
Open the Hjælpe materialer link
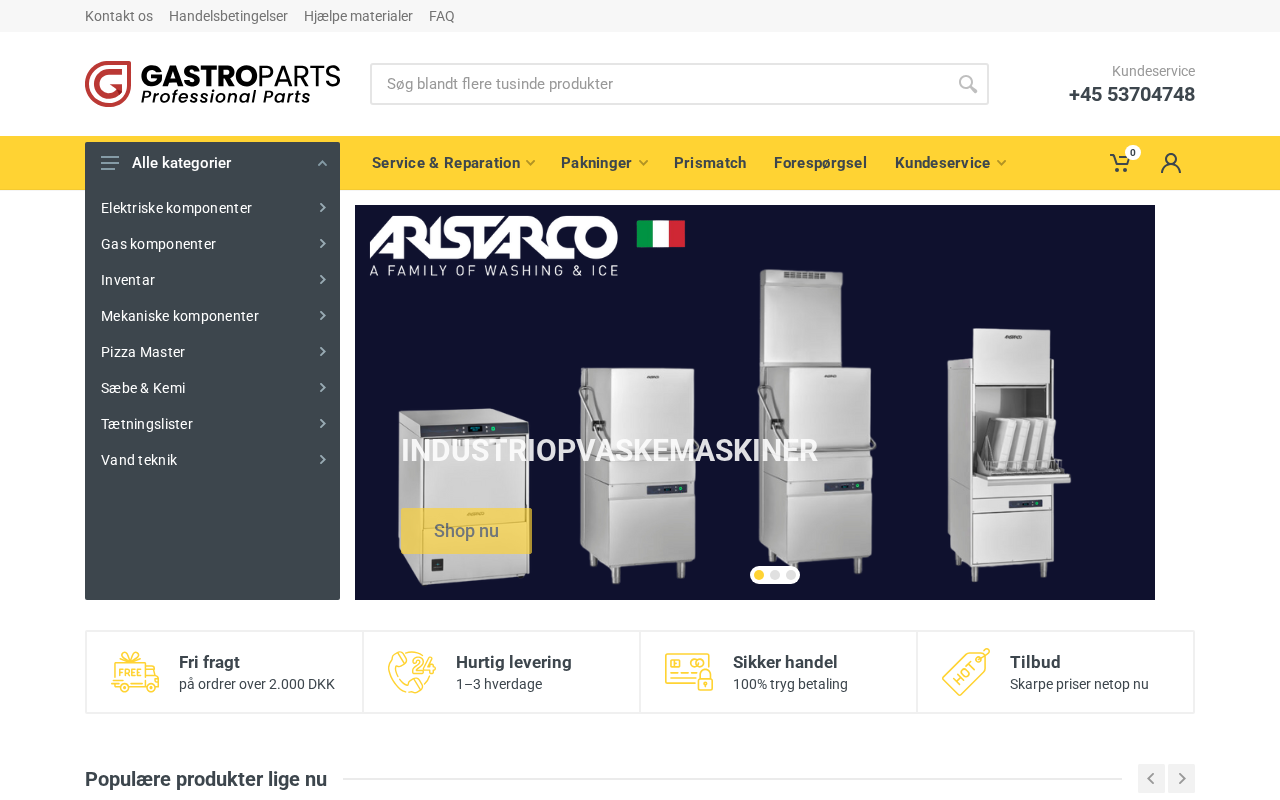[358, 16]
